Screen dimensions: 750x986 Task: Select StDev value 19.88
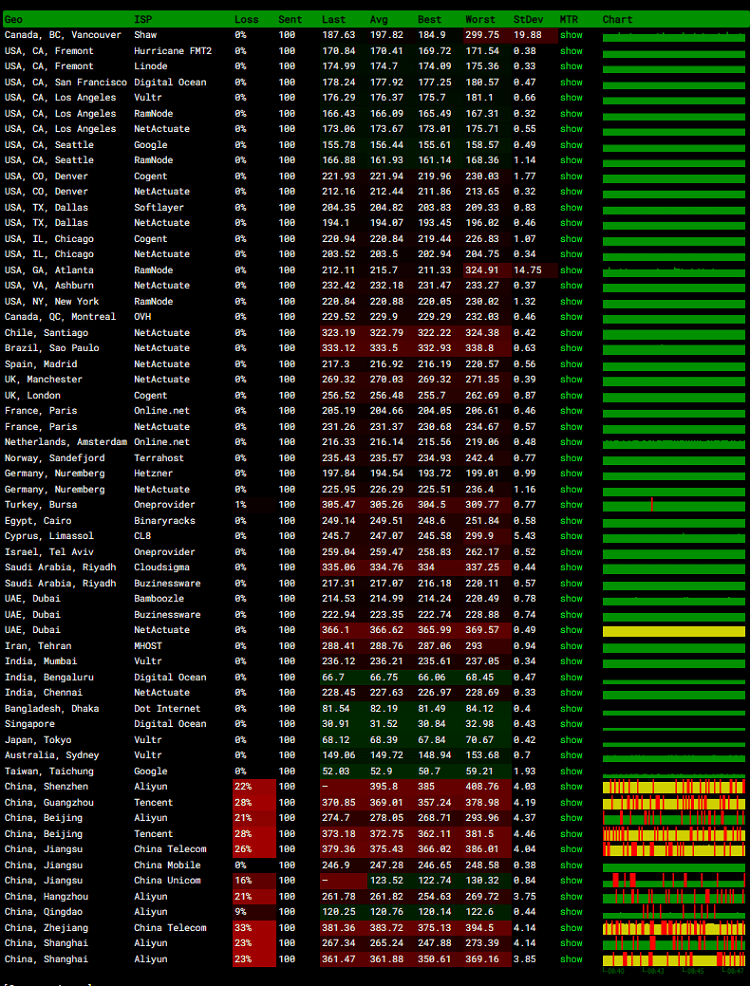(535, 35)
